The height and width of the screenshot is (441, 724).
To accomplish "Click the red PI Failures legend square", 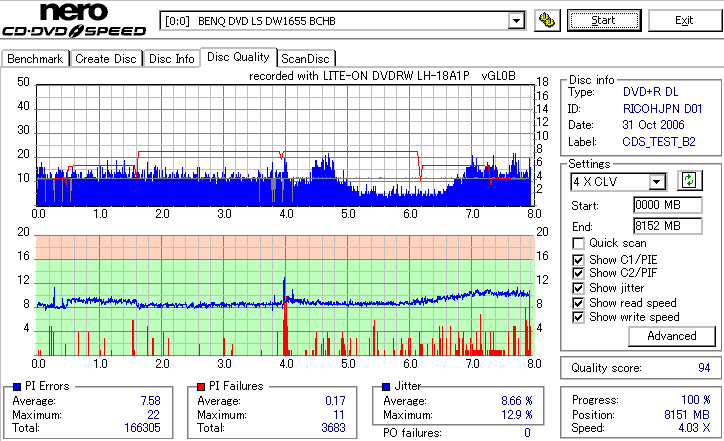I will click(201, 387).
